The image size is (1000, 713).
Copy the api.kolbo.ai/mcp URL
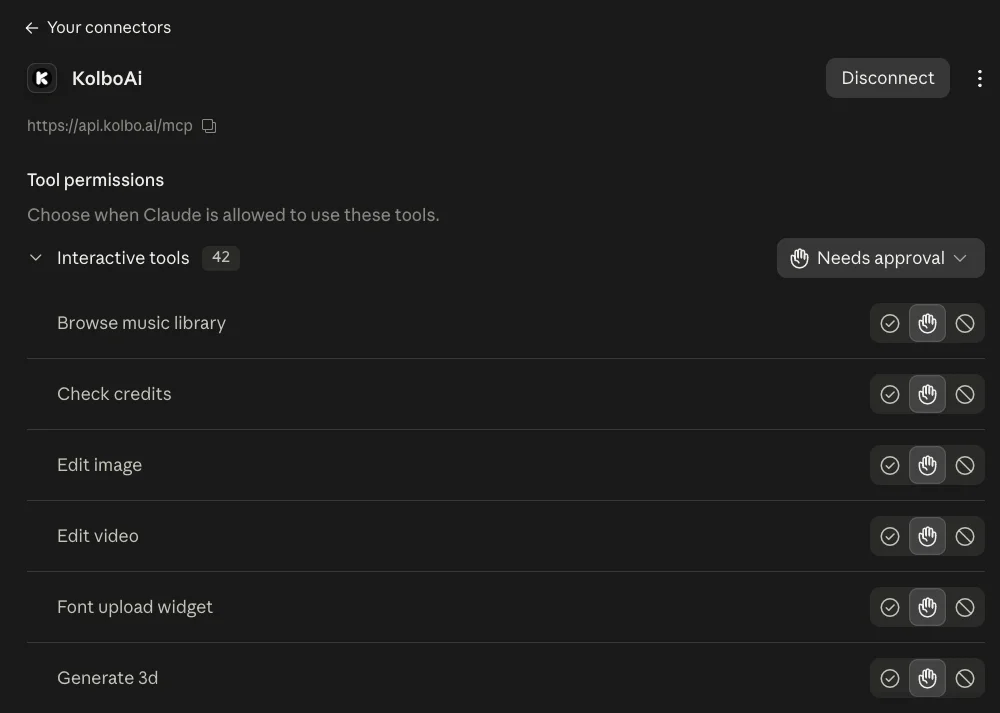click(x=209, y=126)
